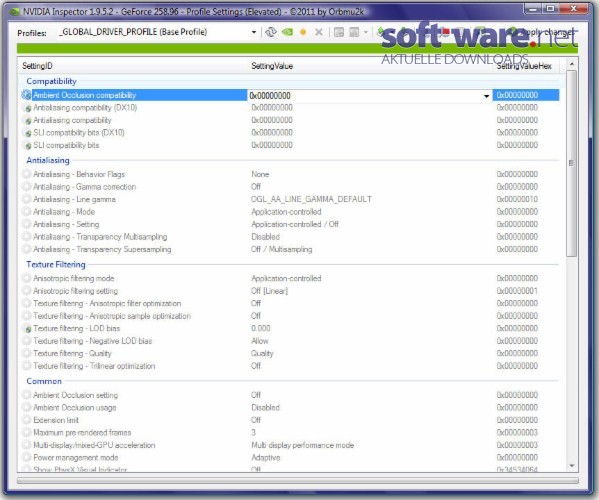Click gear icon beside SLI compatibility bits (DX10)

click(x=28, y=133)
